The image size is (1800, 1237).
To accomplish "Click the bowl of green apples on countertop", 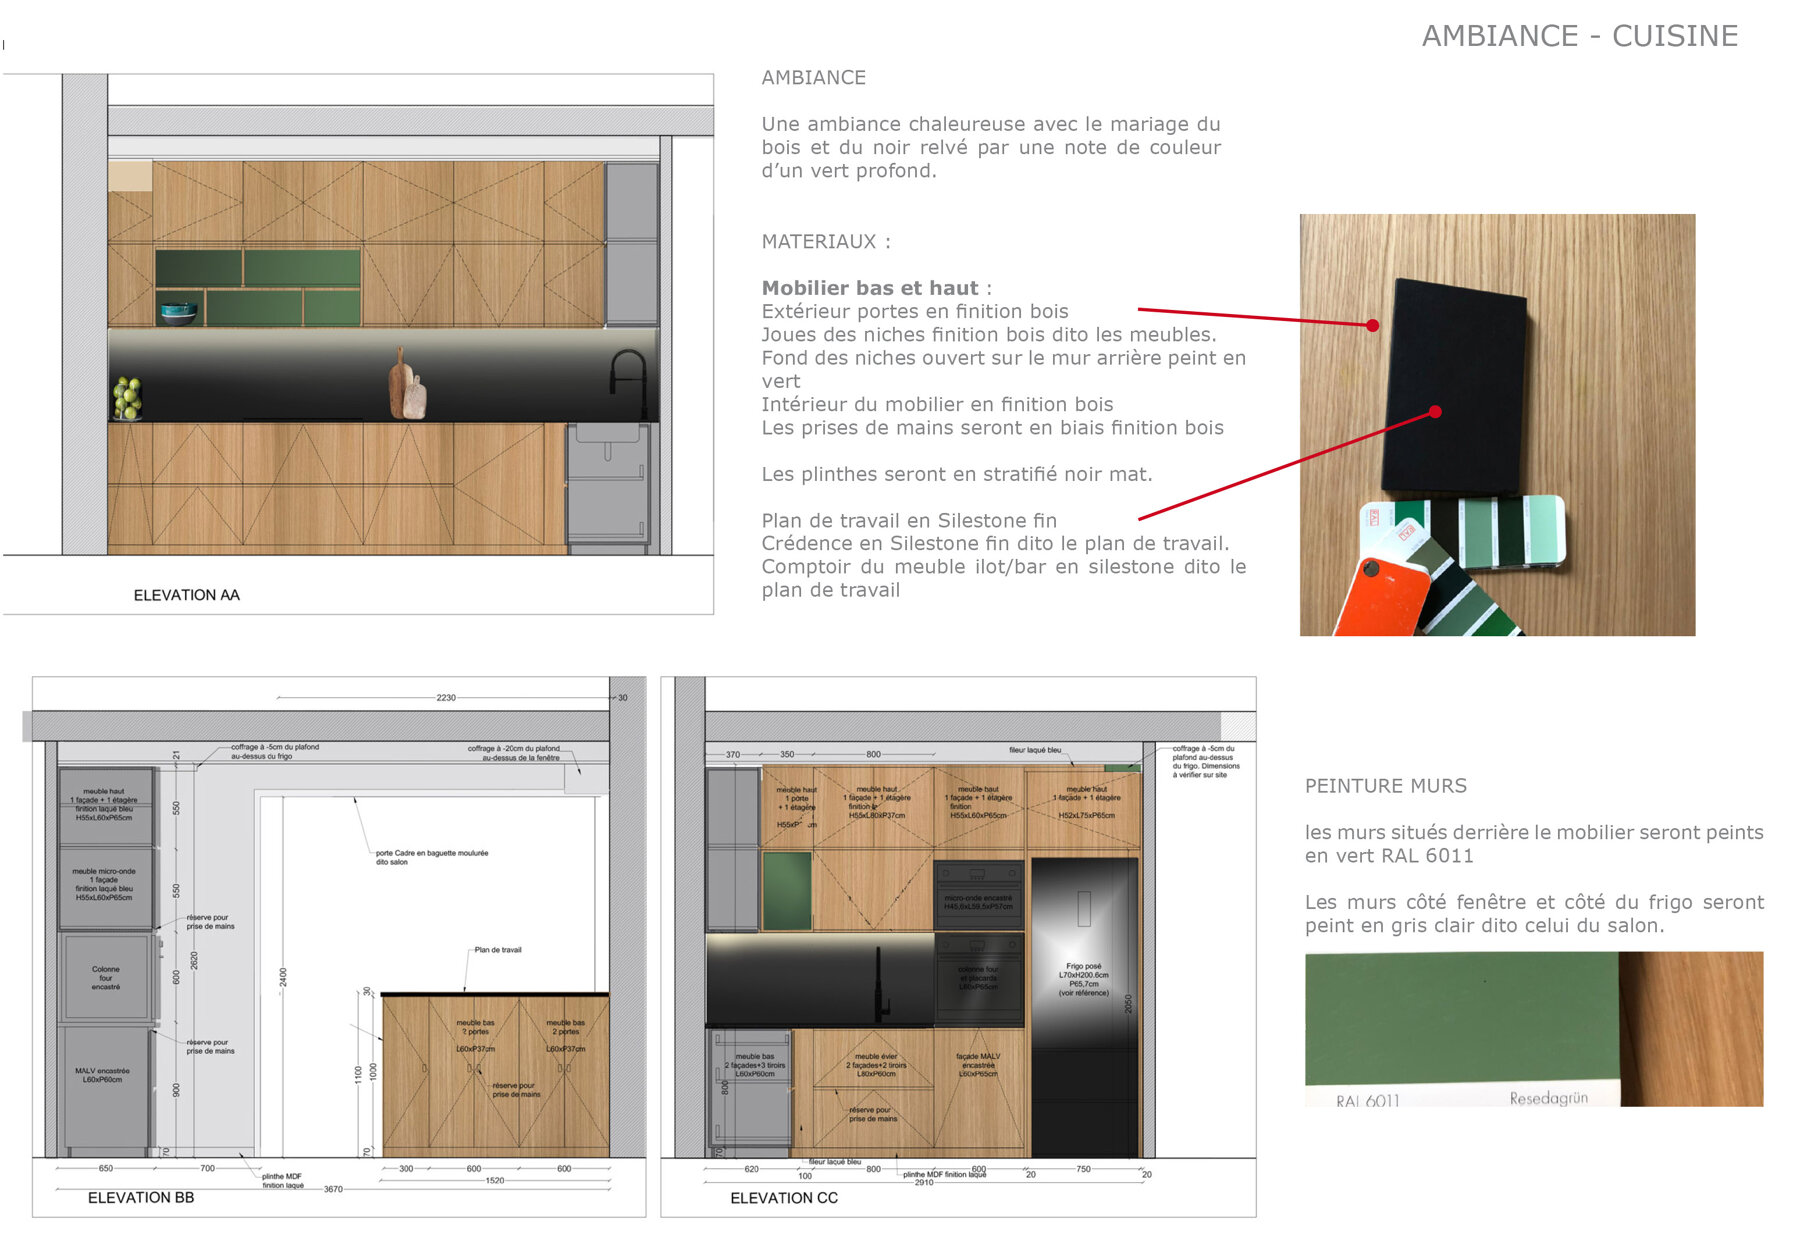I will pyautogui.click(x=127, y=398).
